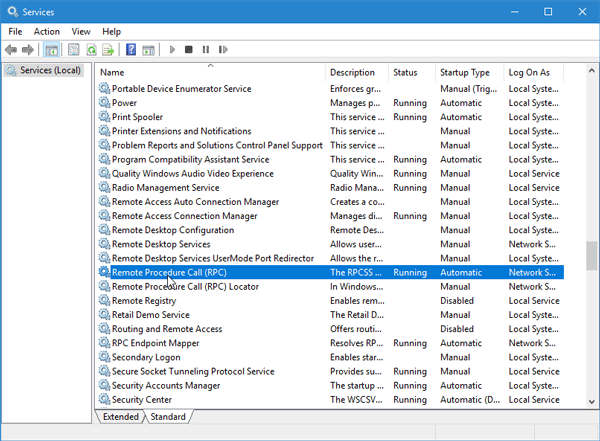The width and height of the screenshot is (600, 441).
Task: Open the Help toolbar icon
Action: 131,50
